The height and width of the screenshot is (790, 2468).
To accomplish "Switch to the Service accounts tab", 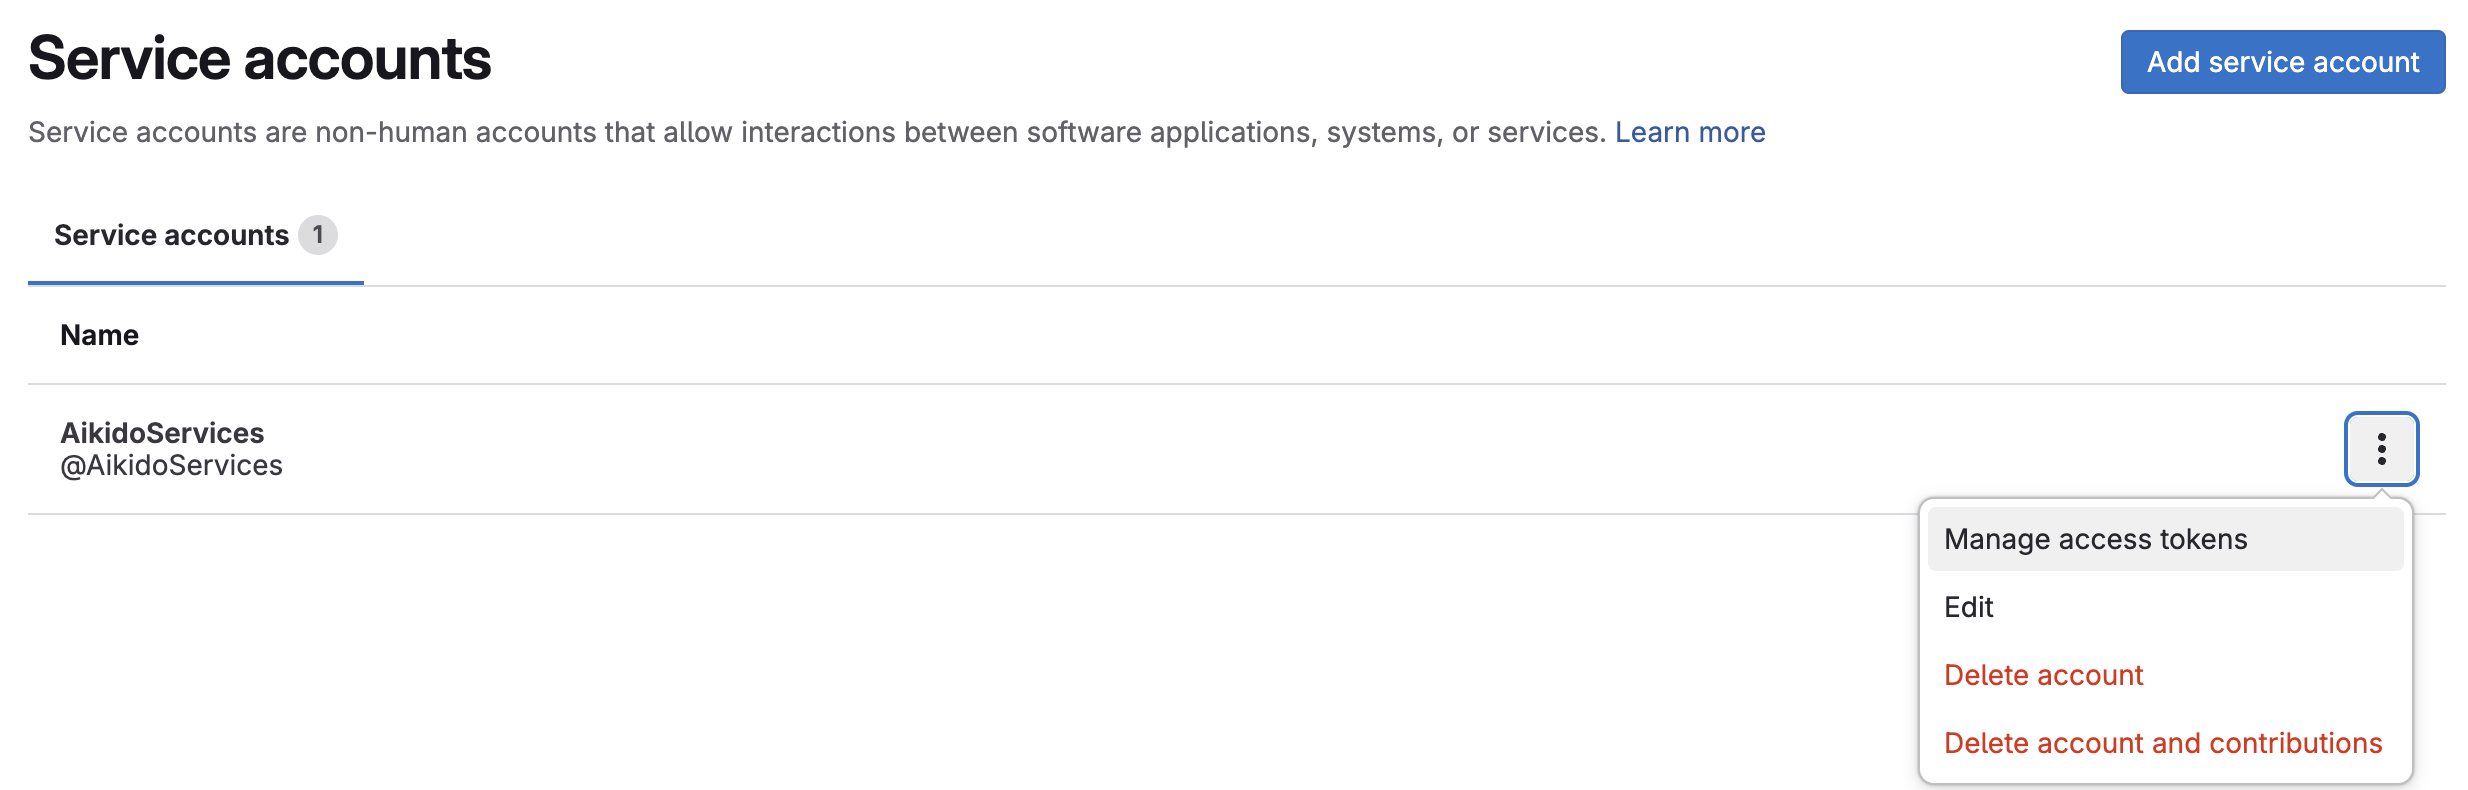I will point(171,235).
